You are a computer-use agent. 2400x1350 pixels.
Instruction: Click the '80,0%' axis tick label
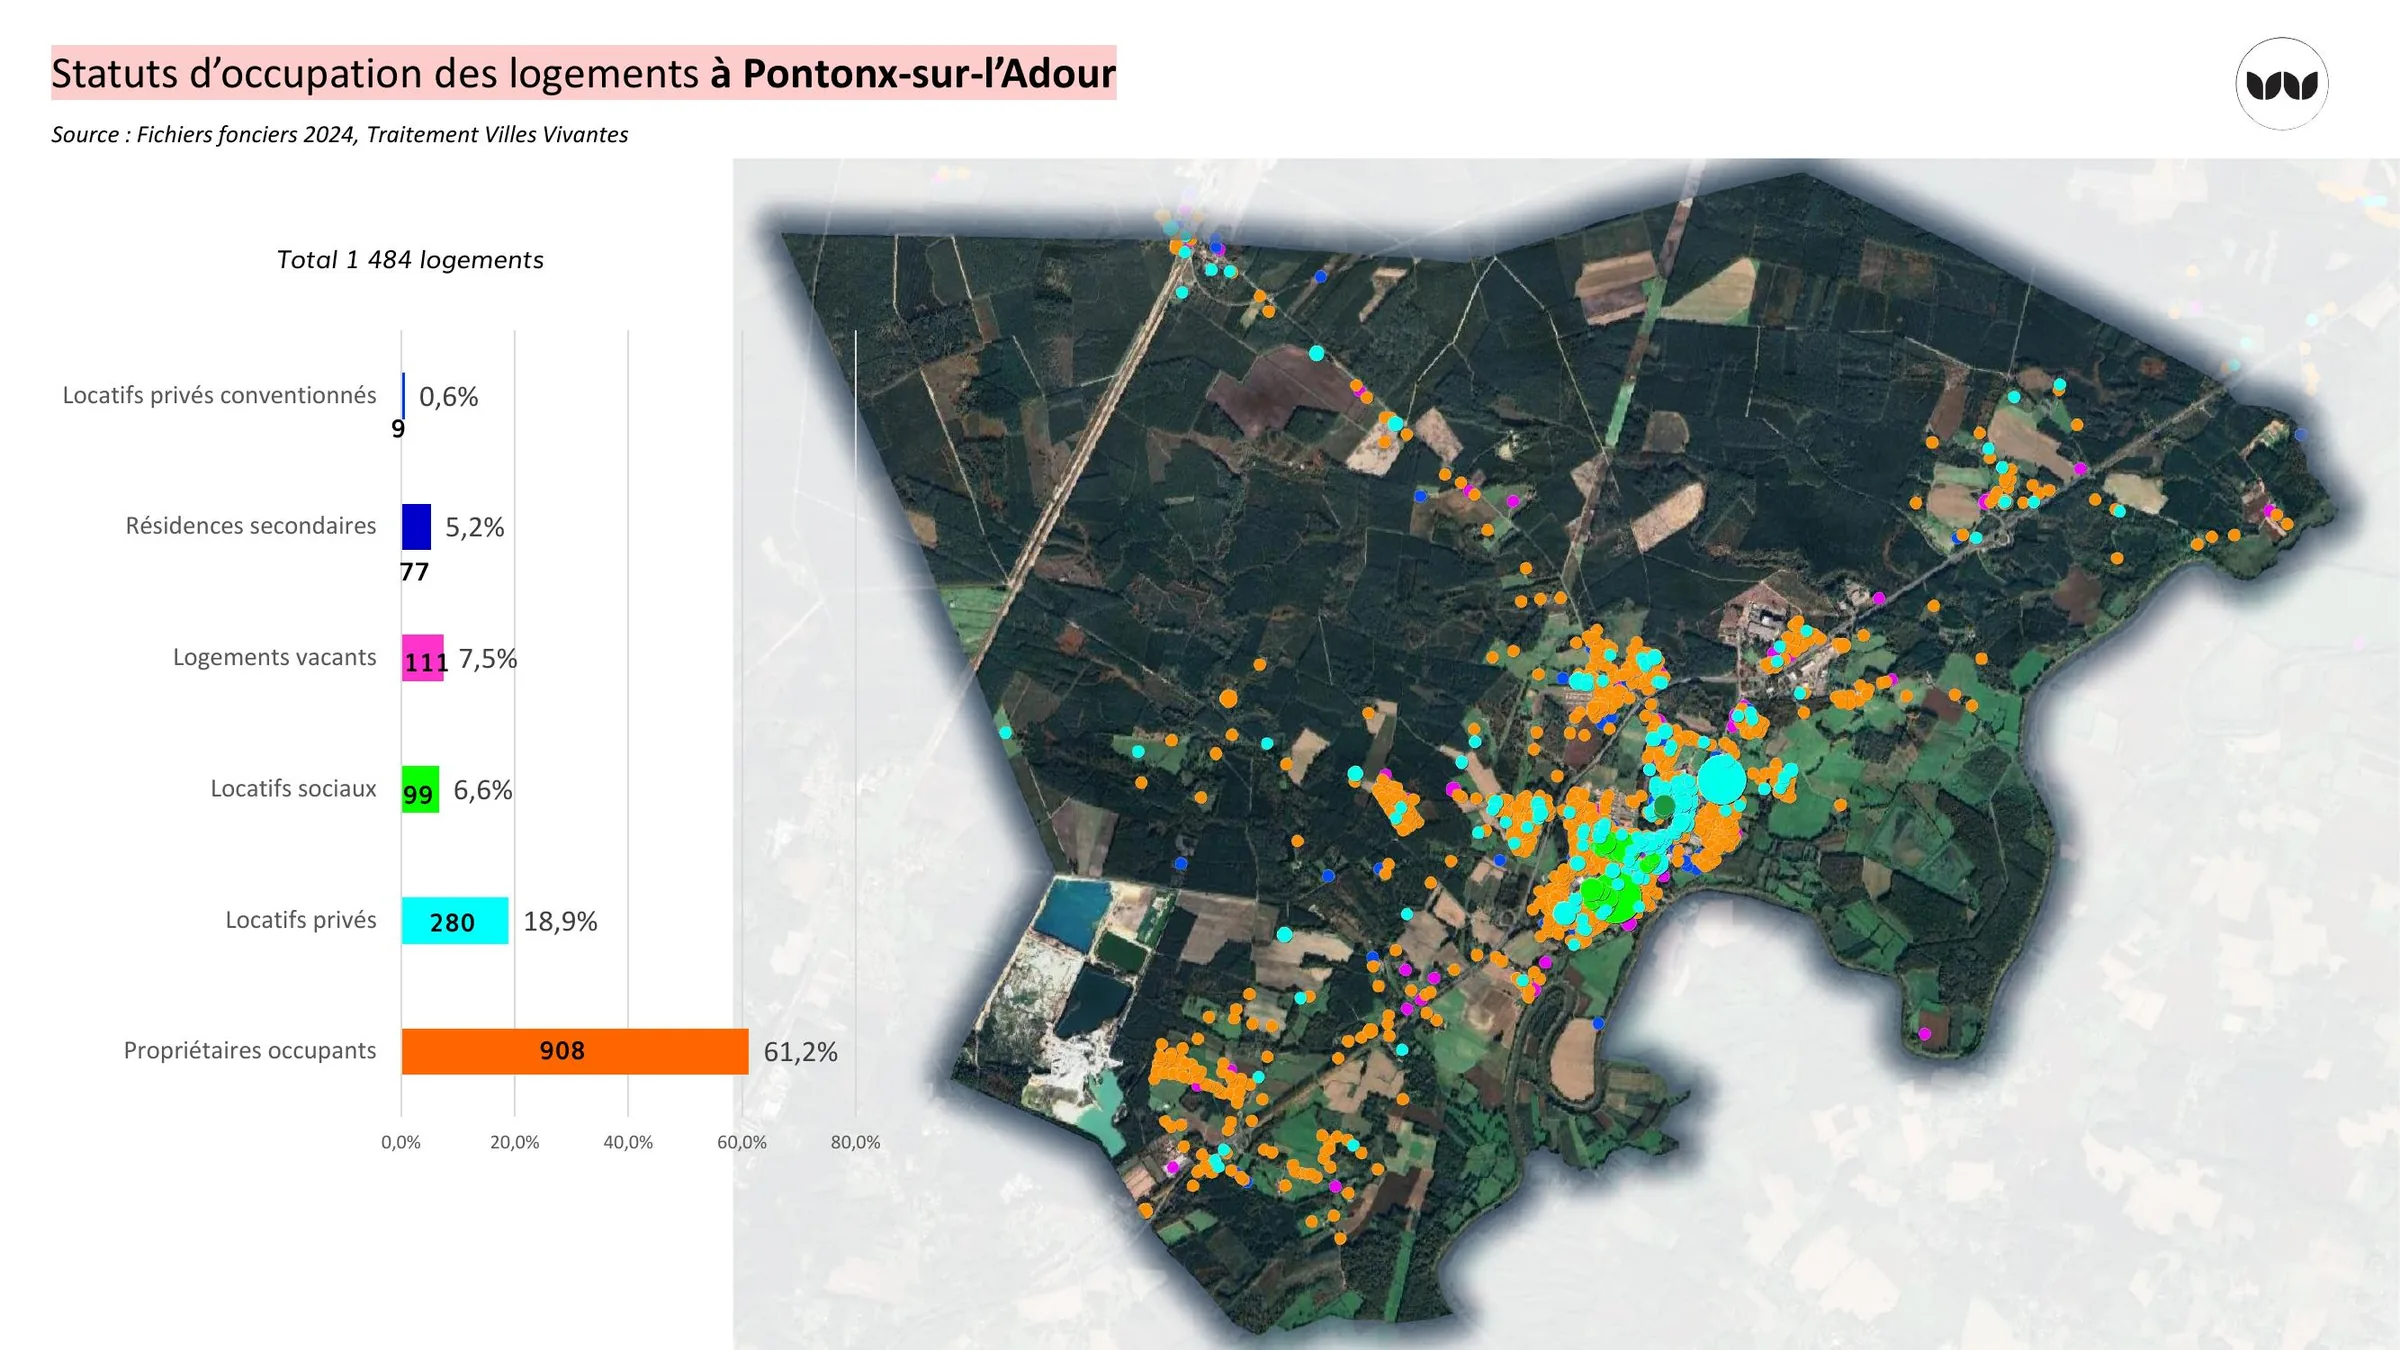click(855, 1142)
